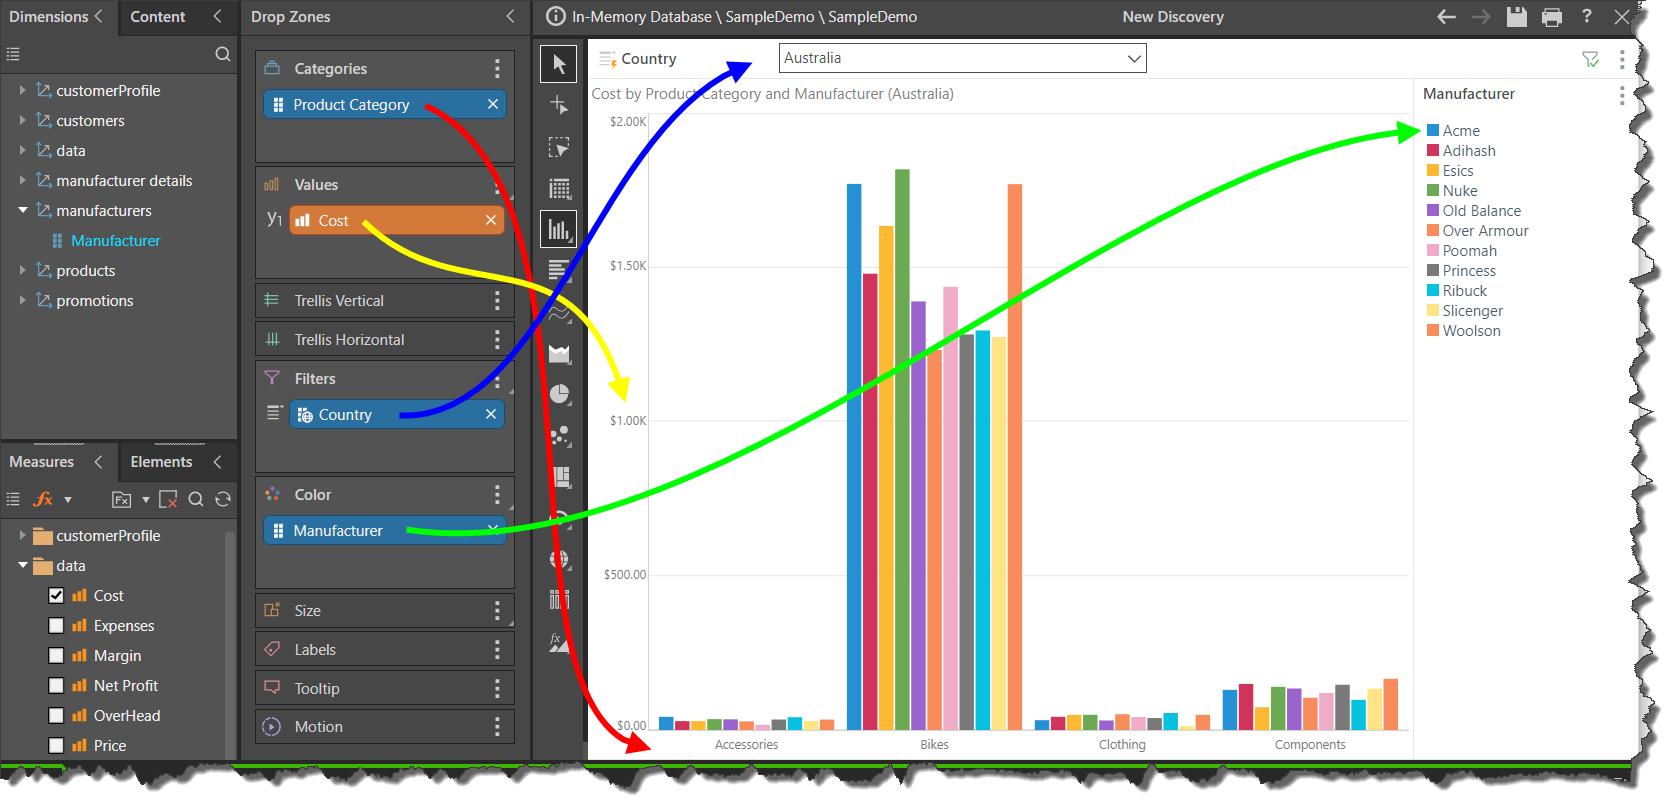Search dimensions using the magnifier icon
This screenshot has height=807, width=1676.
click(223, 54)
